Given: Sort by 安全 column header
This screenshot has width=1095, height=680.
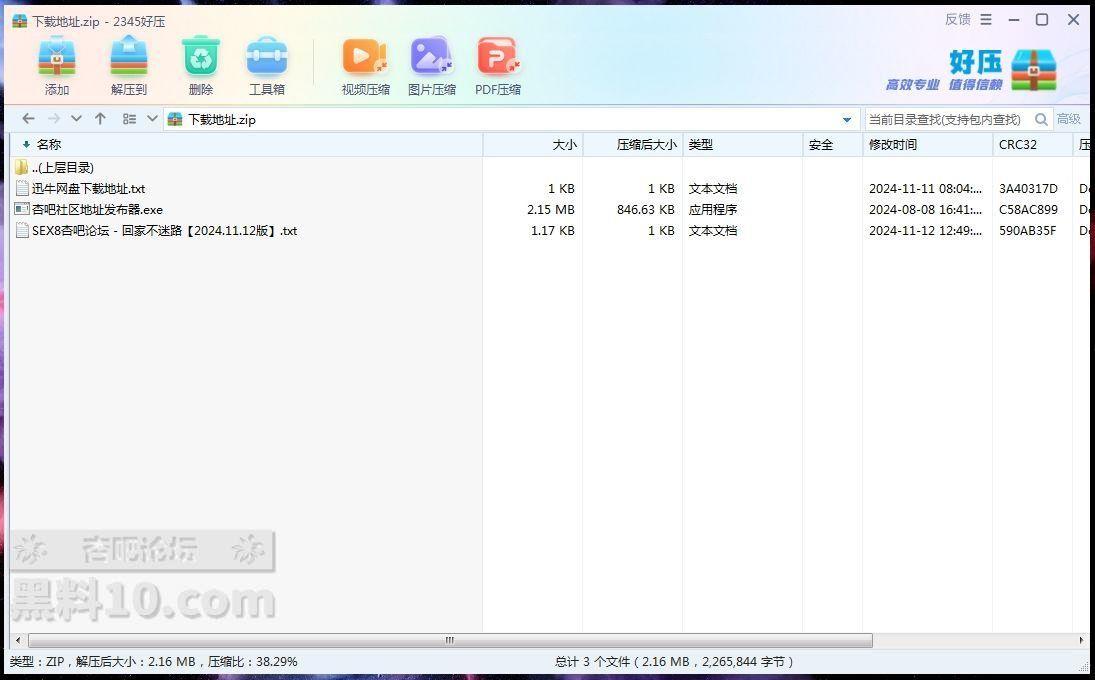Looking at the screenshot, I should coord(833,145).
